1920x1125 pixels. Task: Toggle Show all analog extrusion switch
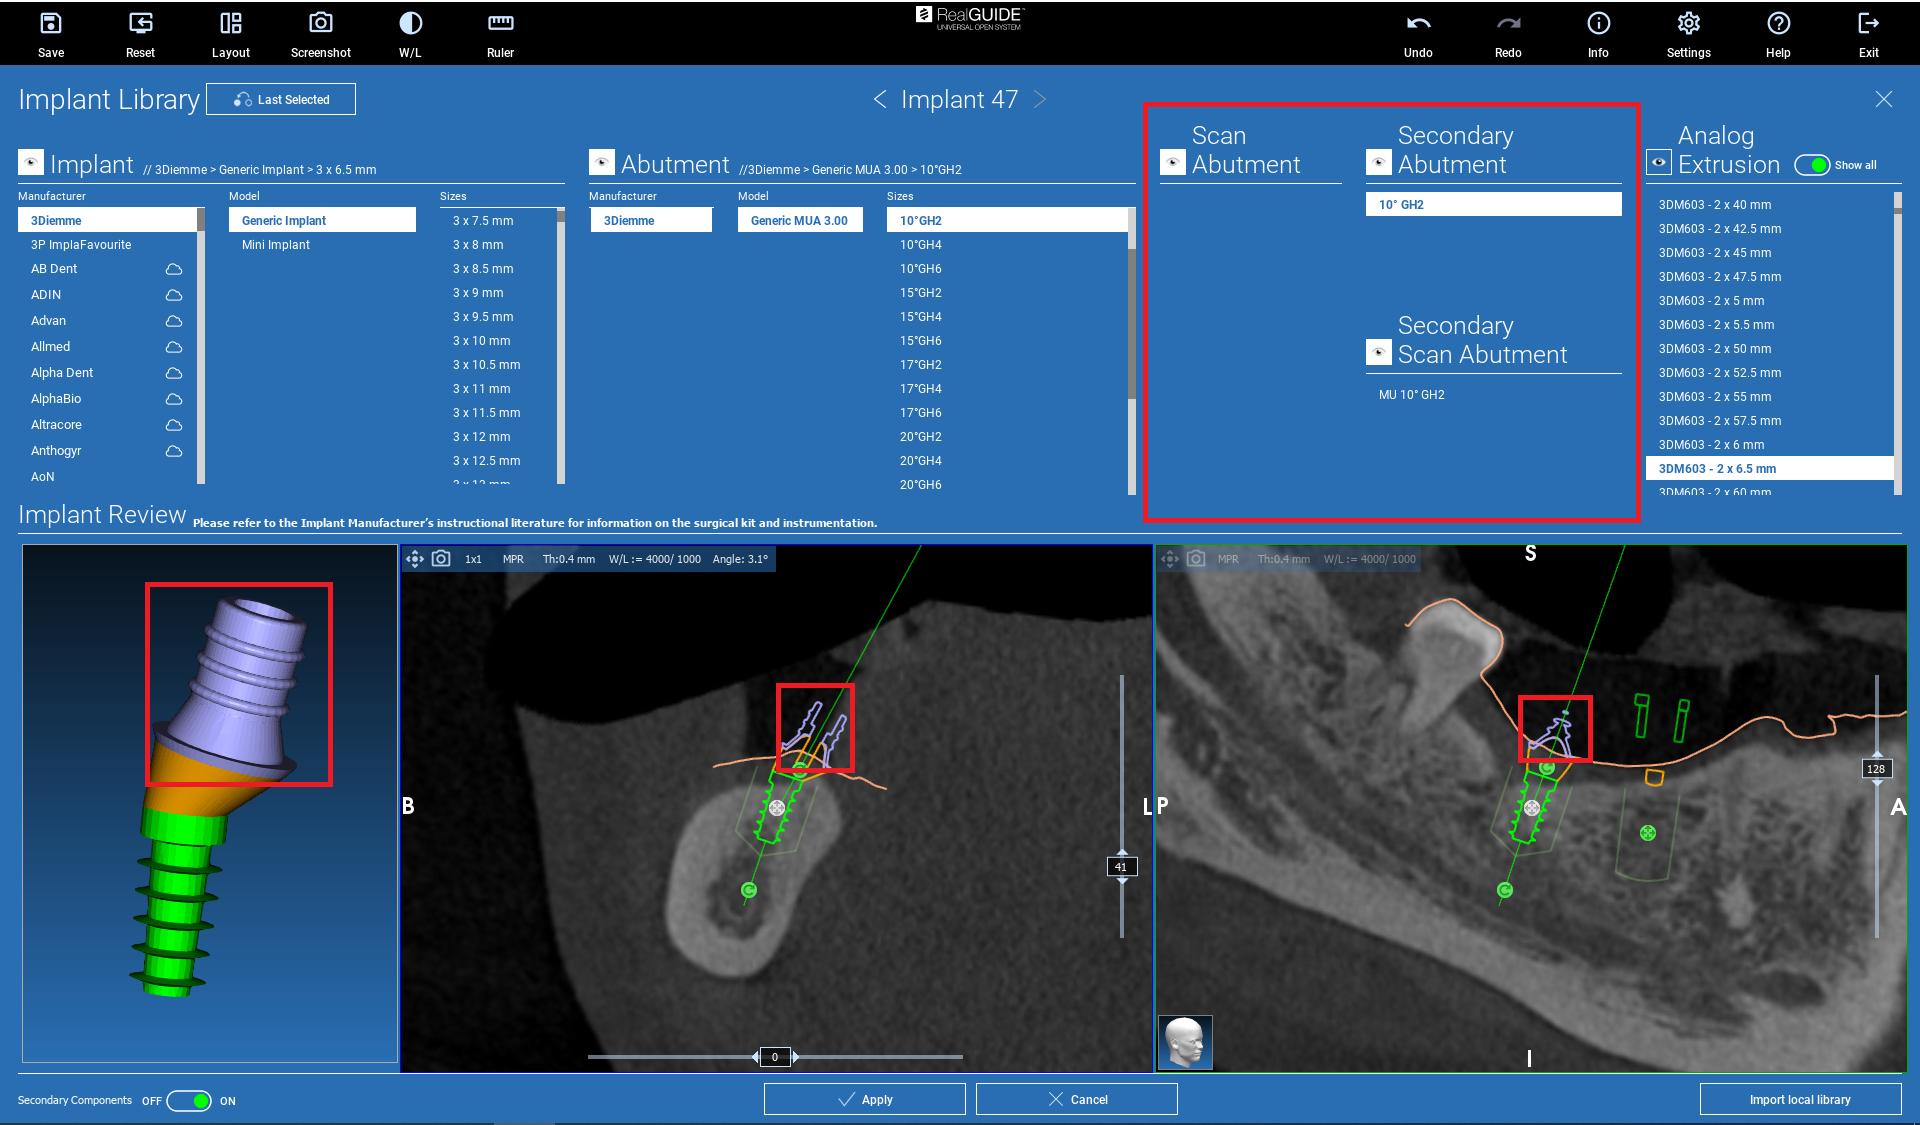click(1811, 165)
